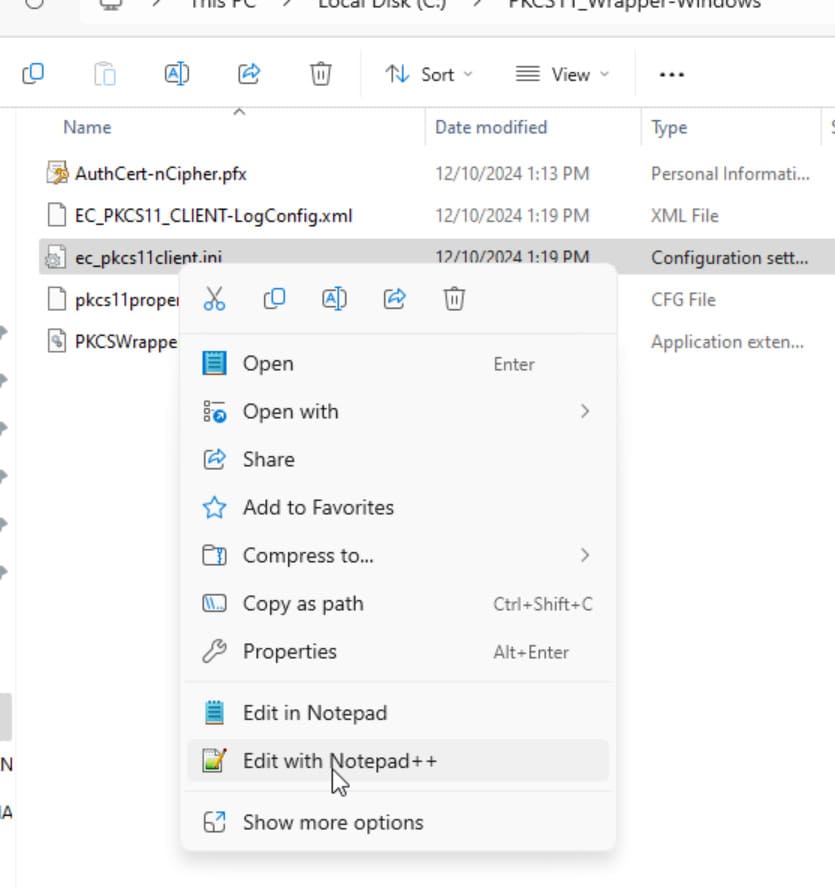Click the Share icon in context menu

tap(394, 299)
